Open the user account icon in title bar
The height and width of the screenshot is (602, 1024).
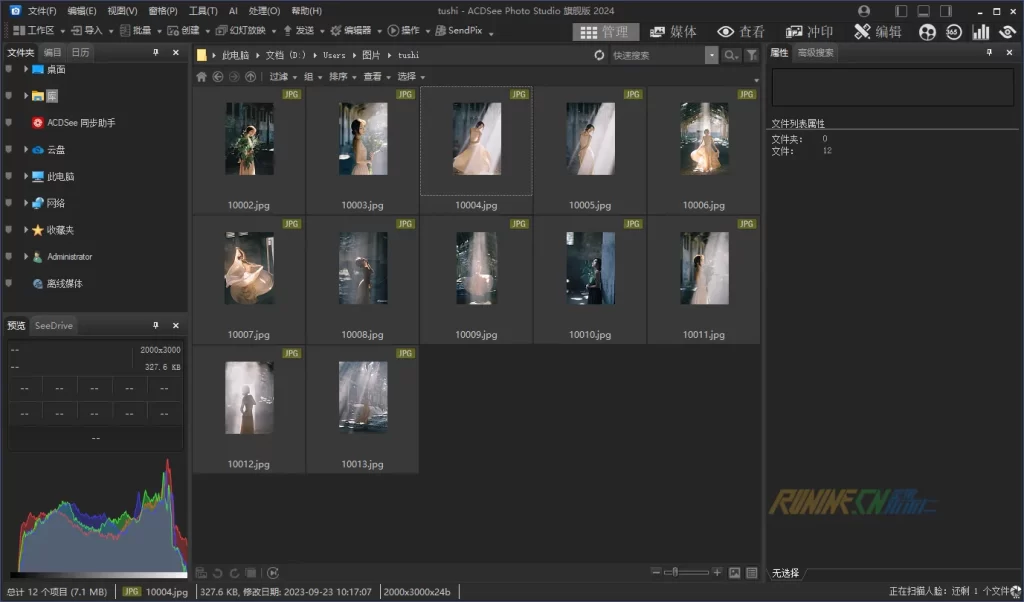[x=864, y=10]
